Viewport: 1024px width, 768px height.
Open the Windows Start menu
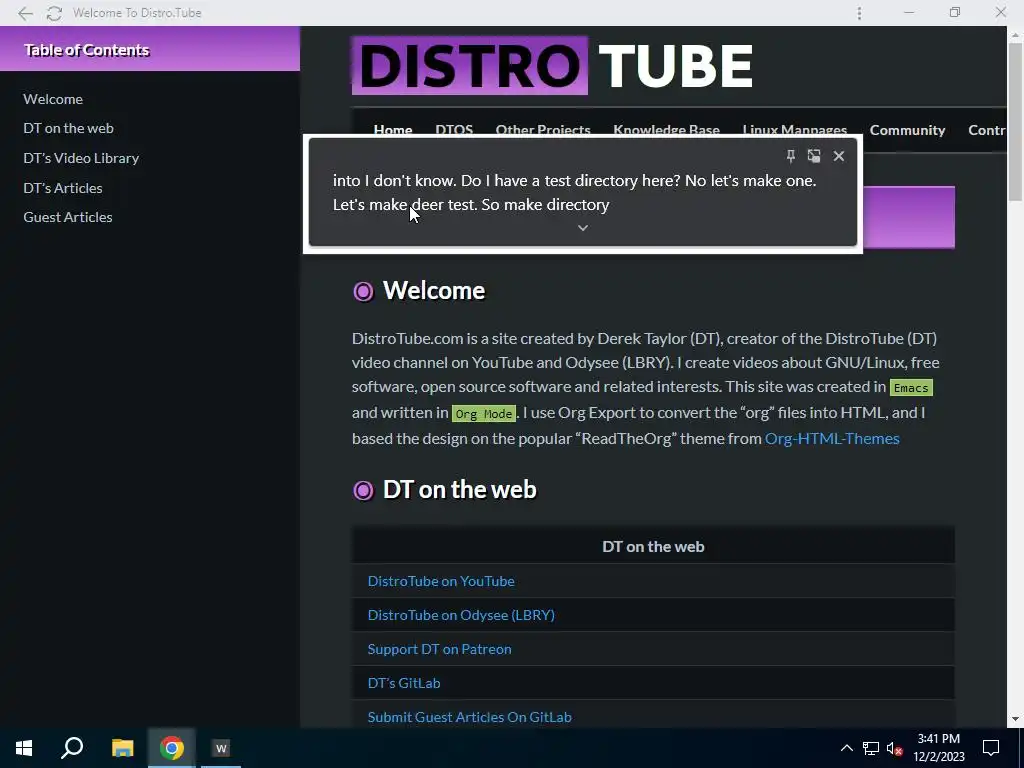[x=24, y=748]
